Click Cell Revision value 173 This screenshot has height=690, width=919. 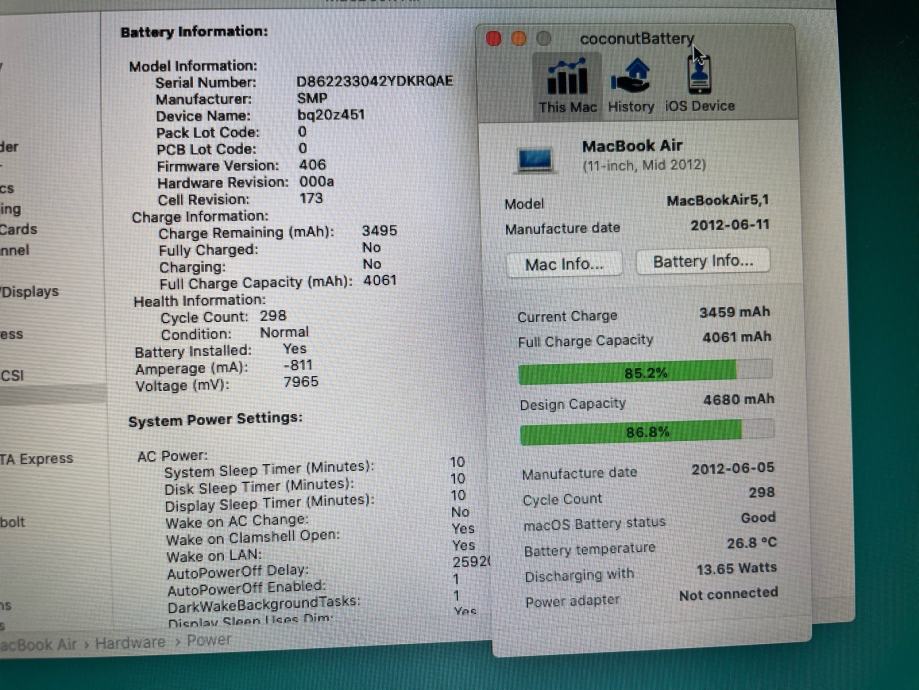311,198
